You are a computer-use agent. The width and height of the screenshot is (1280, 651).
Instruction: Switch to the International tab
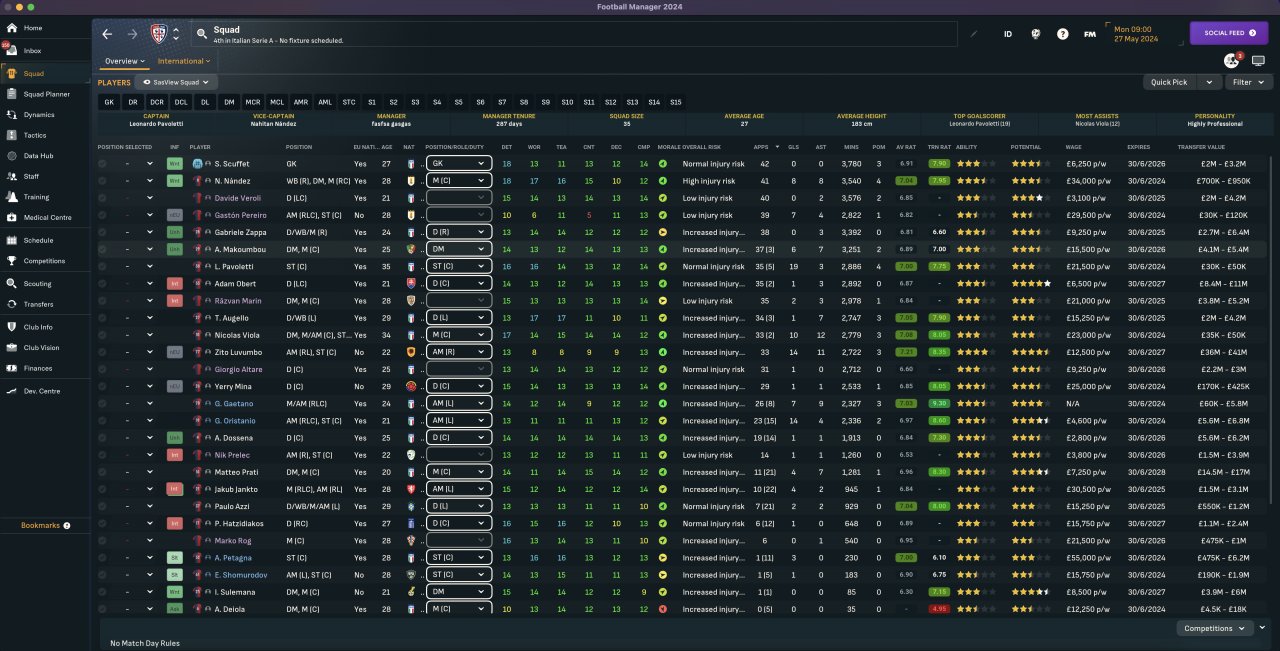[184, 61]
